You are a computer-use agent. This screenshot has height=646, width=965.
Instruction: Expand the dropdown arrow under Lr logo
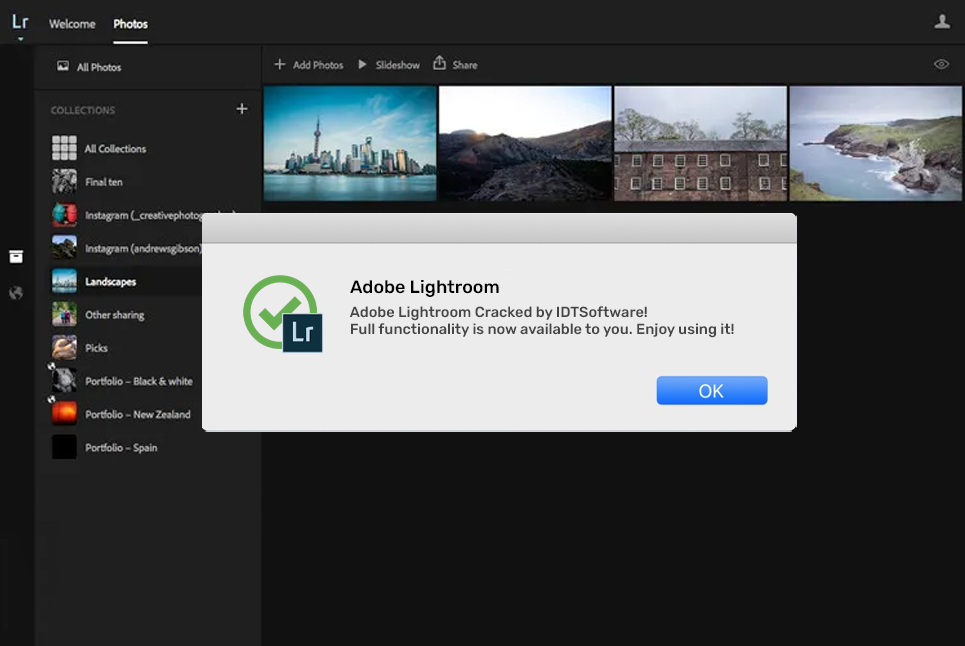pyautogui.click(x=20, y=39)
